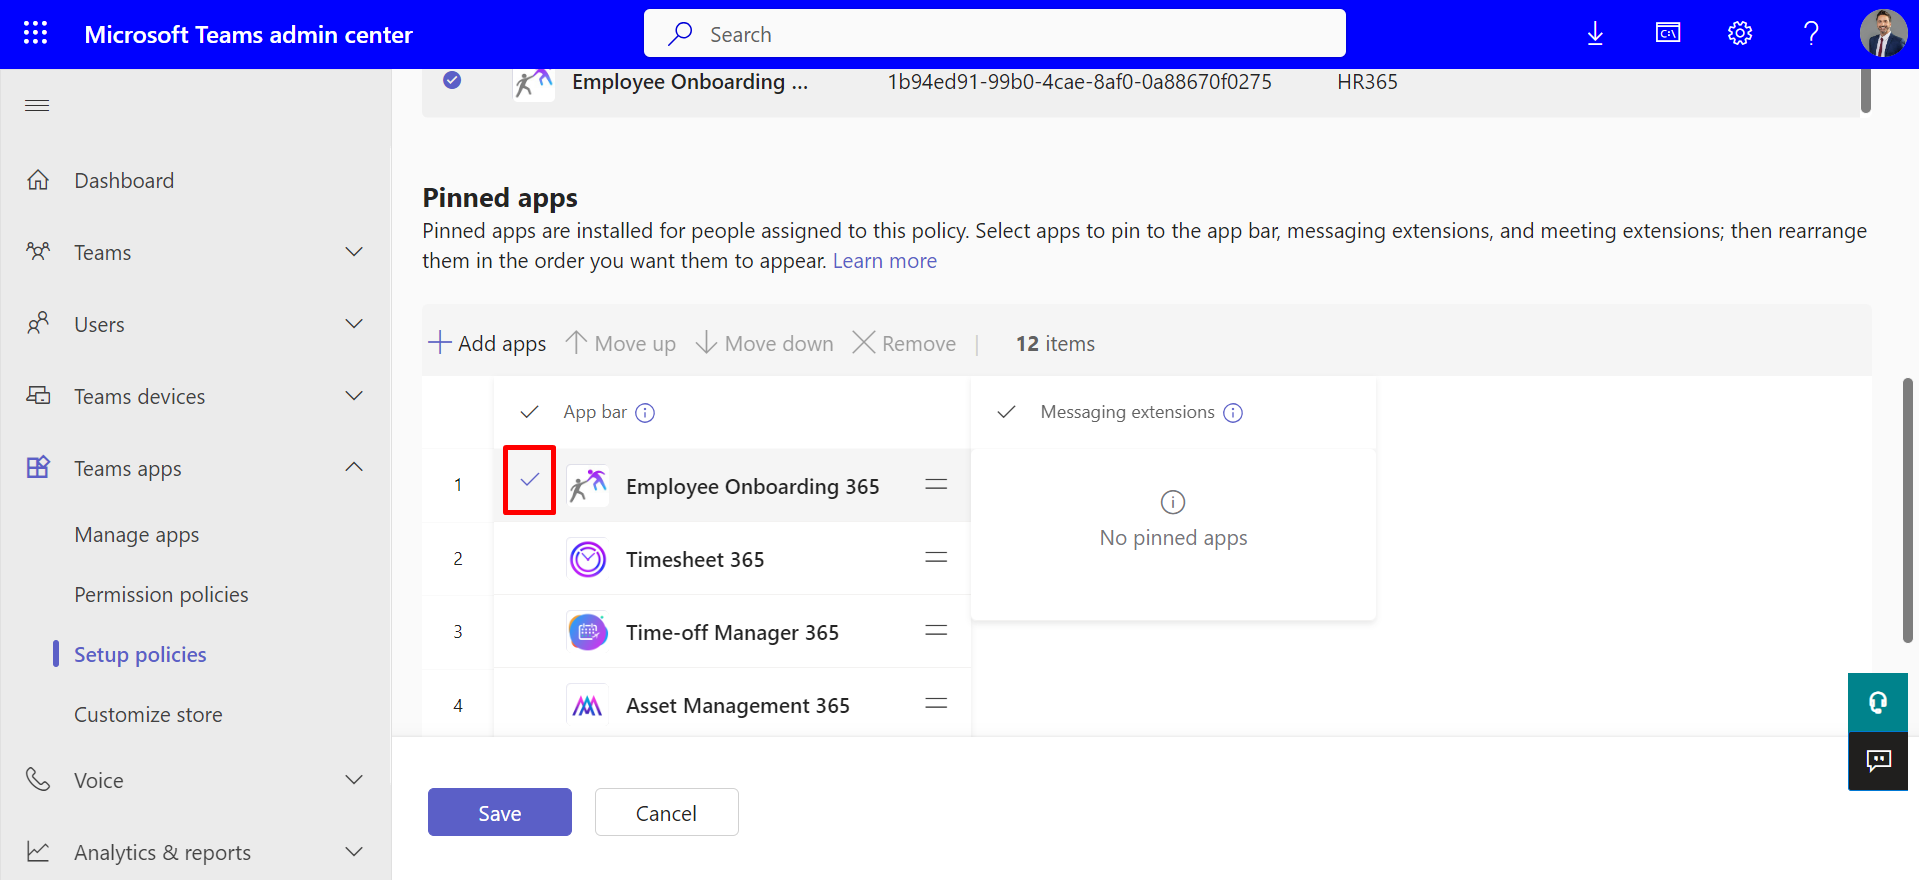Viewport: 1919px width, 880px height.
Task: Click HR365 publisher cell
Action: pyautogui.click(x=1367, y=82)
